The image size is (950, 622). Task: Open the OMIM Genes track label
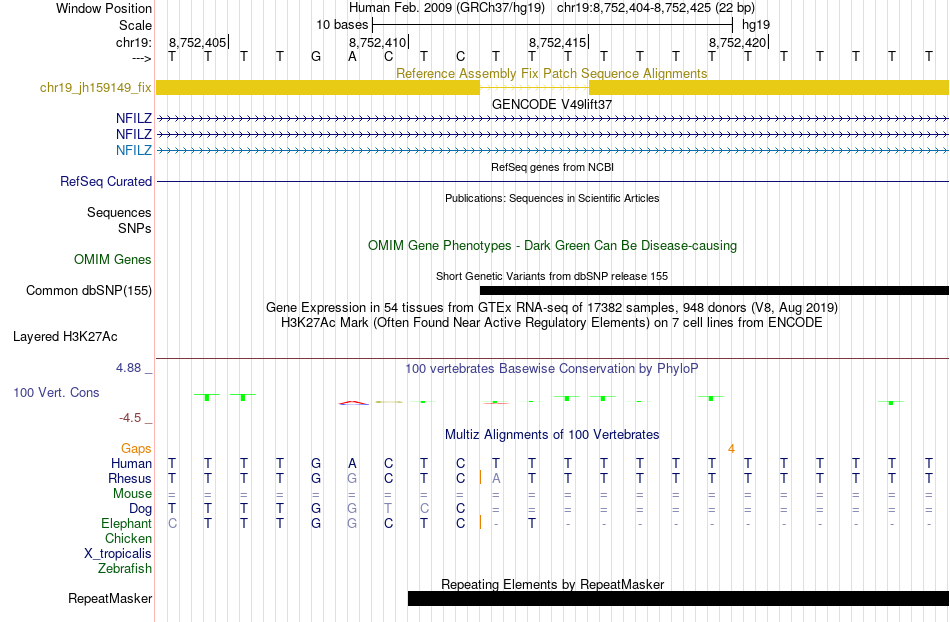click(x=113, y=259)
